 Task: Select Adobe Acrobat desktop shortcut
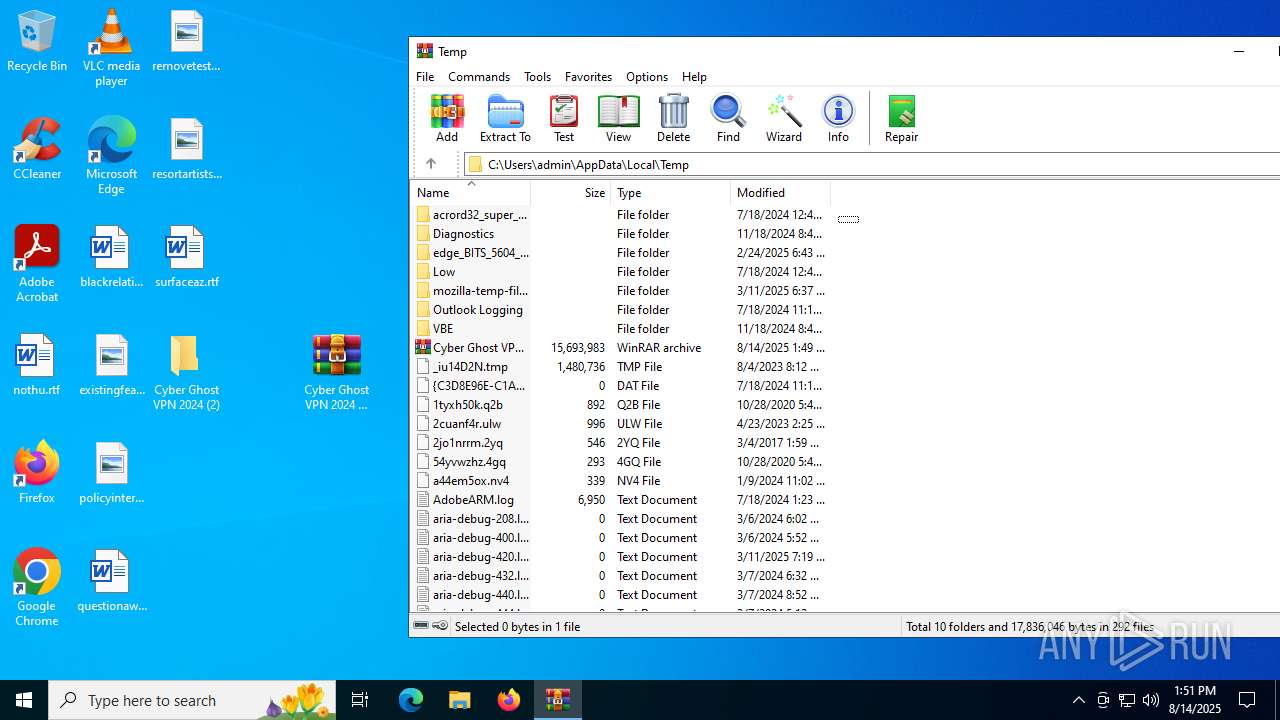(37, 264)
